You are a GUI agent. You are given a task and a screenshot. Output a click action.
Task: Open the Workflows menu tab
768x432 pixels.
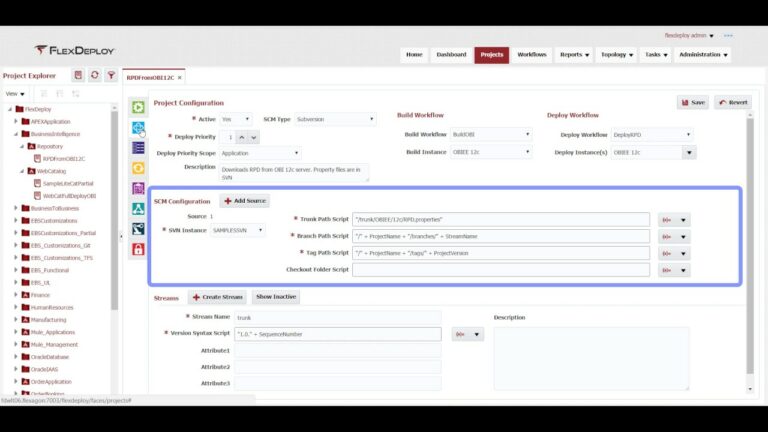click(x=531, y=55)
